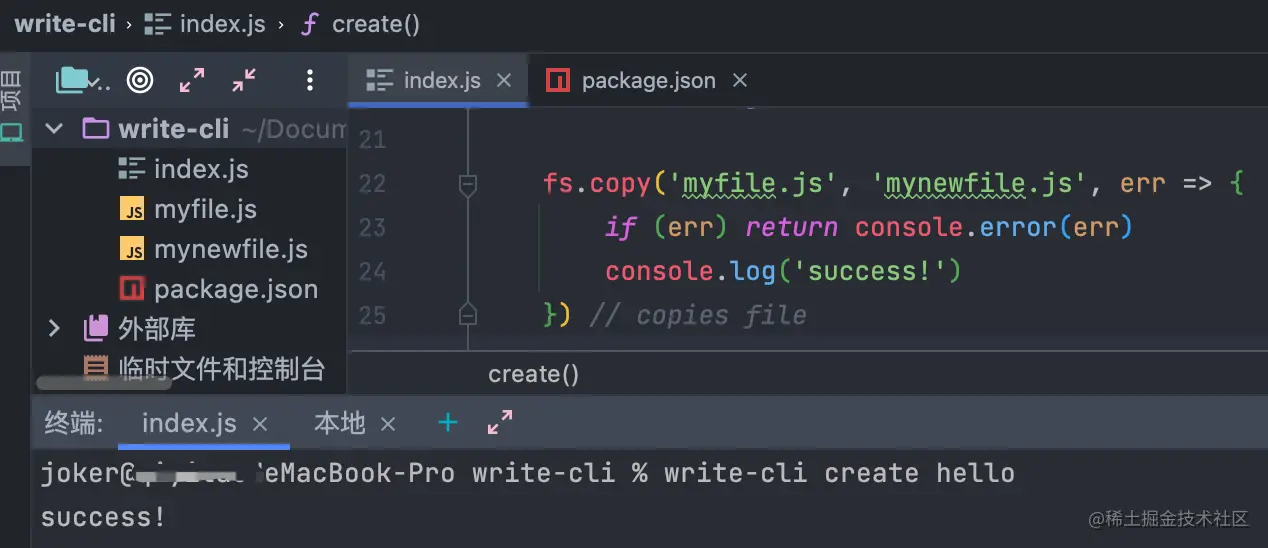Select the write-cli root folder
This screenshot has width=1268, height=548.
[174, 129]
